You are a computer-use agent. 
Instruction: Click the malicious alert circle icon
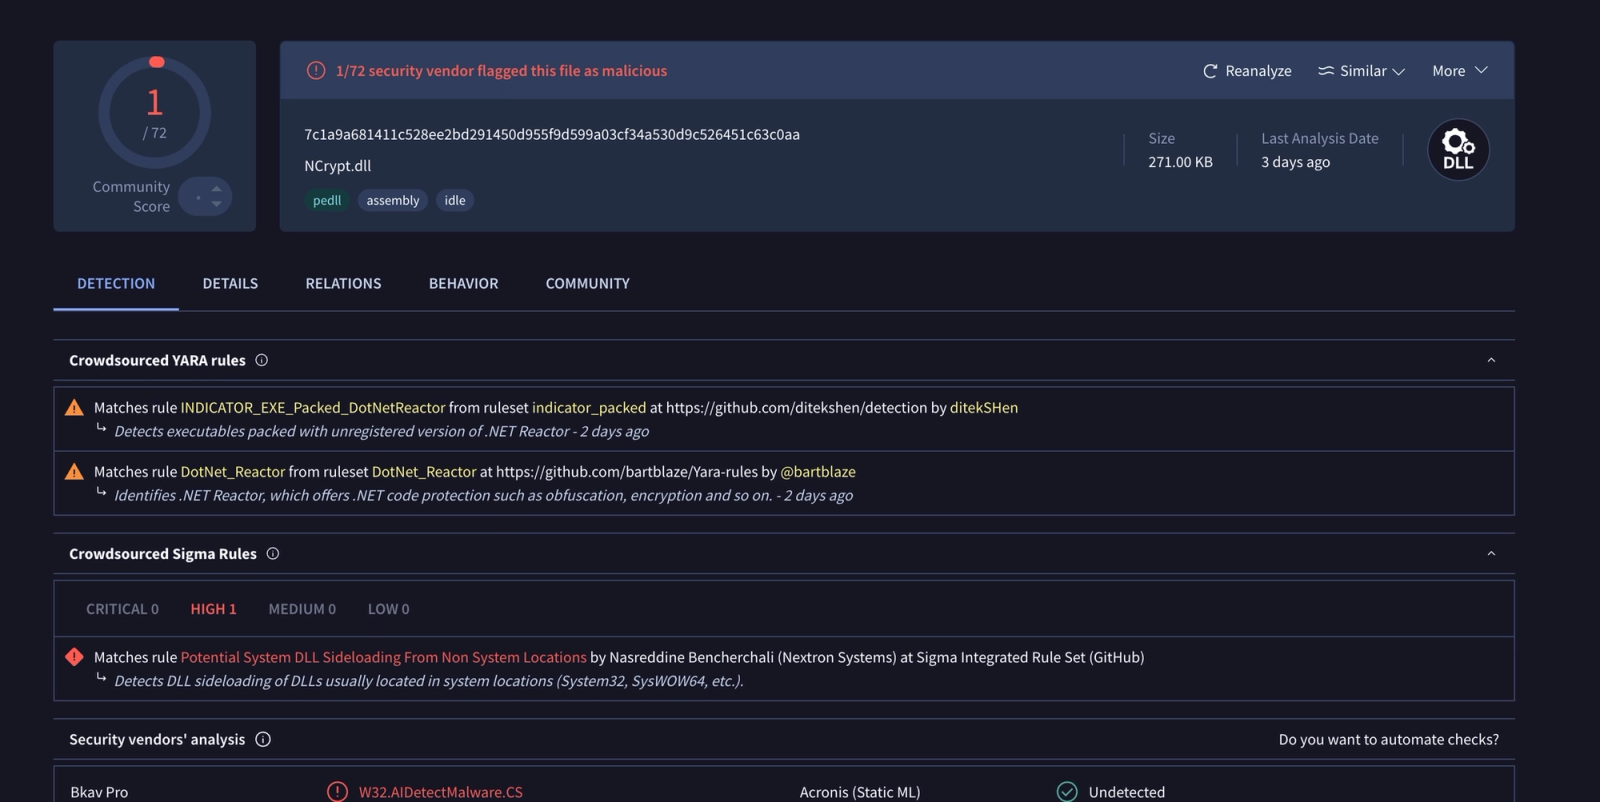(x=316, y=71)
